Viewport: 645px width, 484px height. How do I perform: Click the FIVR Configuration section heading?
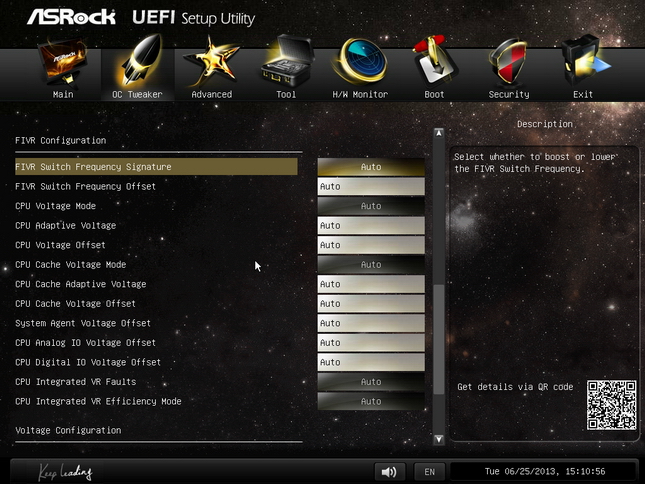pos(61,141)
